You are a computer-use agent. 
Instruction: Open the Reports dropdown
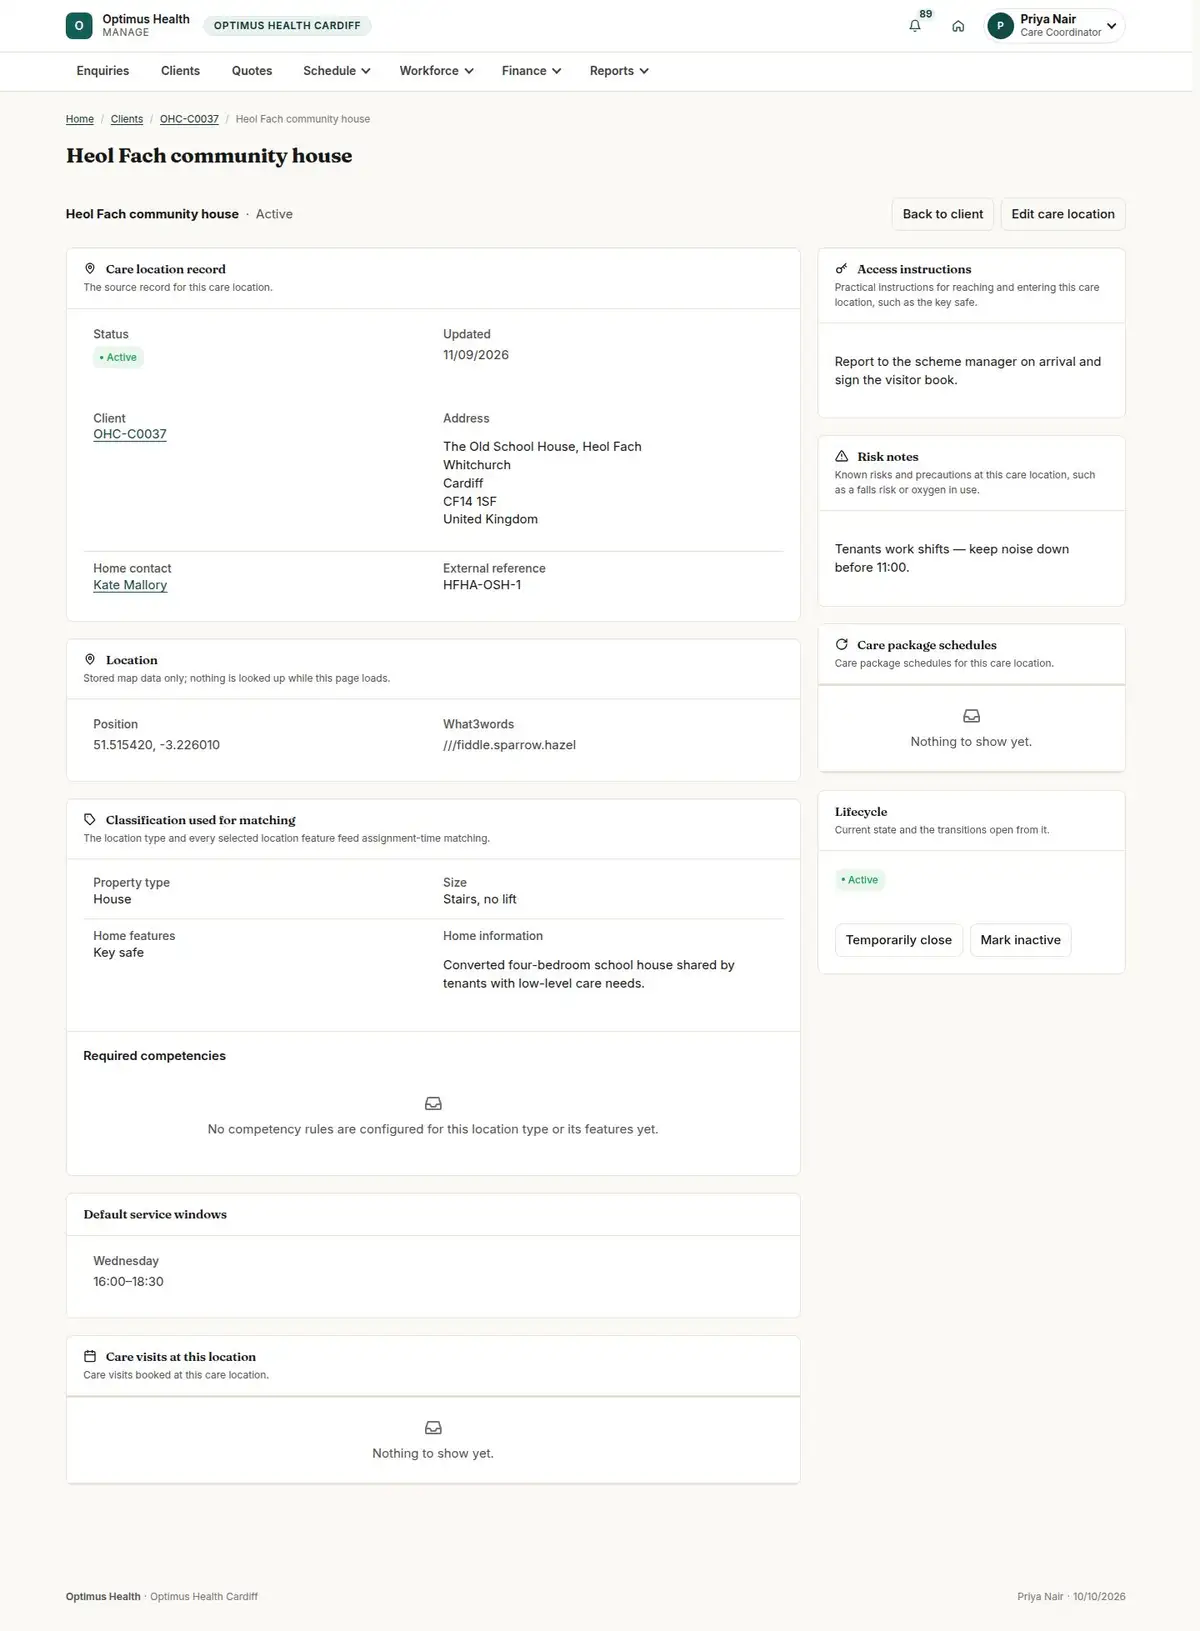click(619, 71)
